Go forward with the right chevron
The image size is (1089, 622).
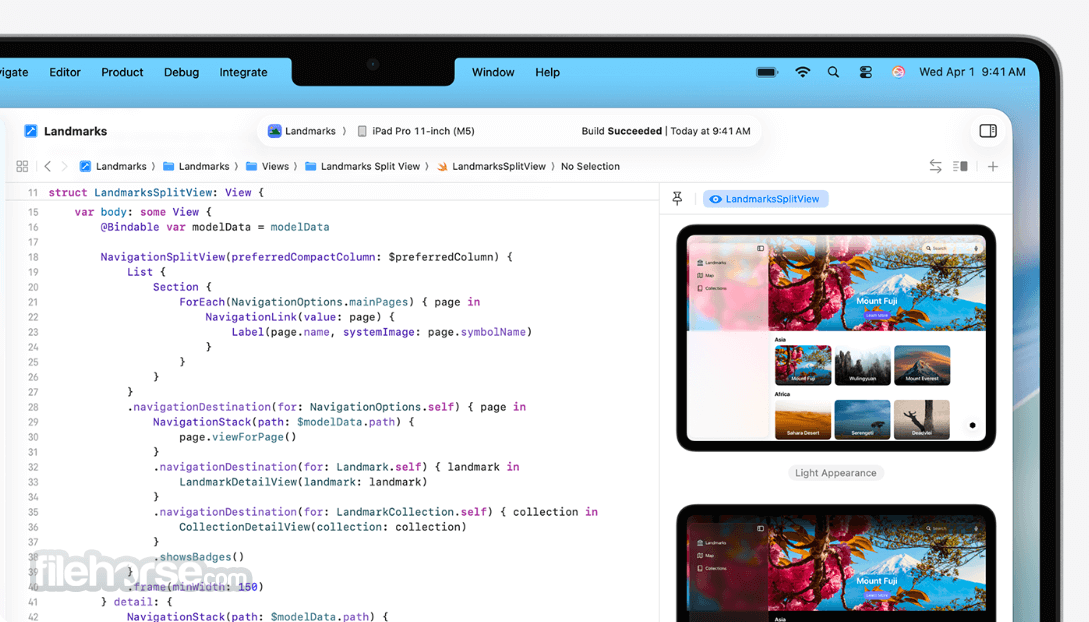click(65, 166)
